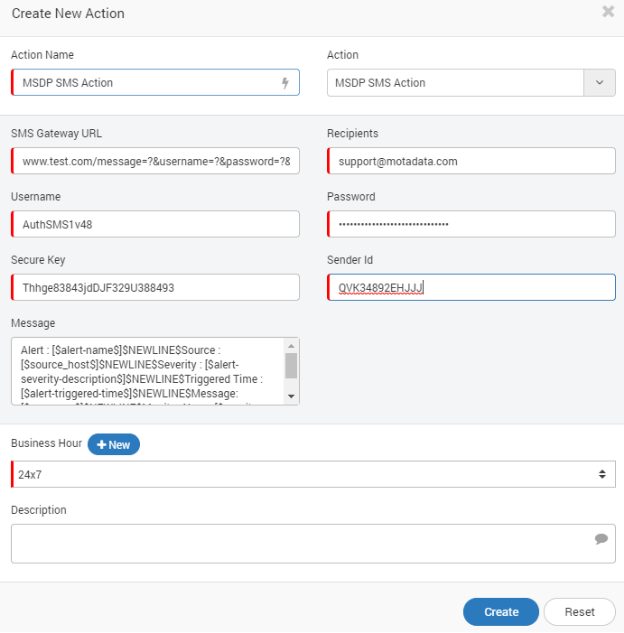
Task: Click the speech bubble icon in Description
Action: click(x=601, y=539)
